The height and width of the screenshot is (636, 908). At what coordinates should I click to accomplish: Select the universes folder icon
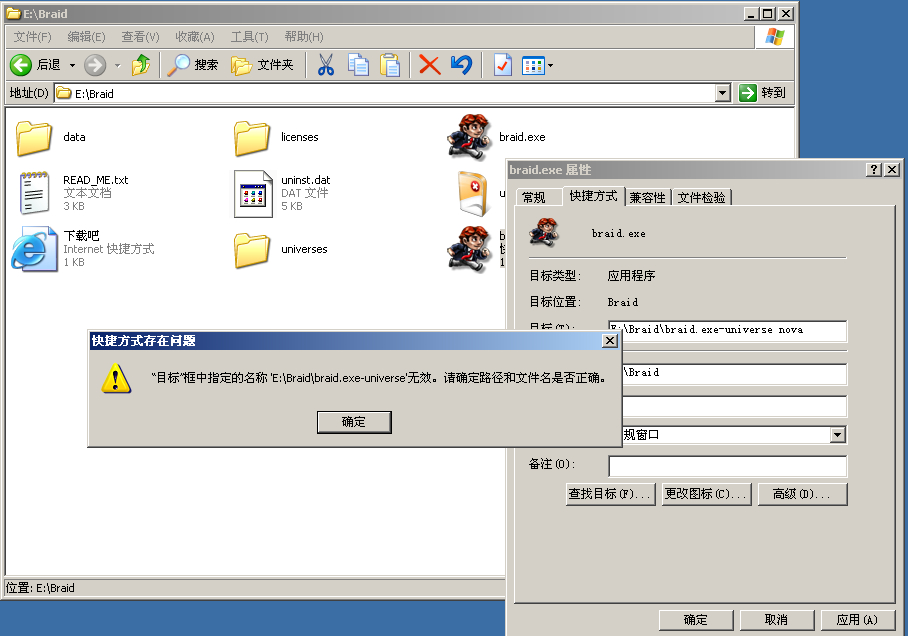[252, 250]
